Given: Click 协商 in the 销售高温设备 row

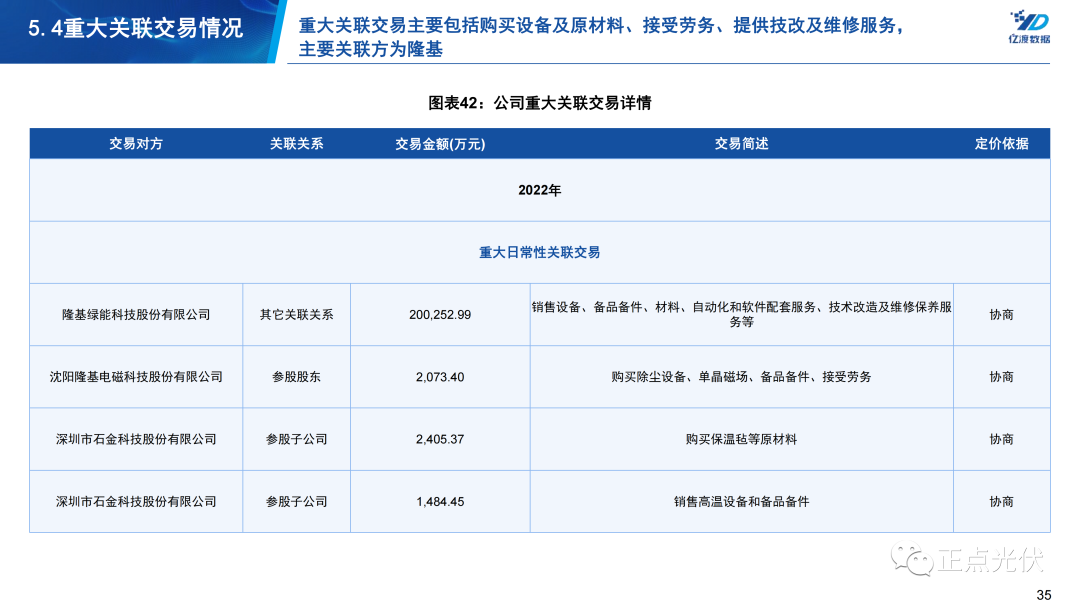Looking at the screenshot, I should pyautogui.click(x=1001, y=502).
